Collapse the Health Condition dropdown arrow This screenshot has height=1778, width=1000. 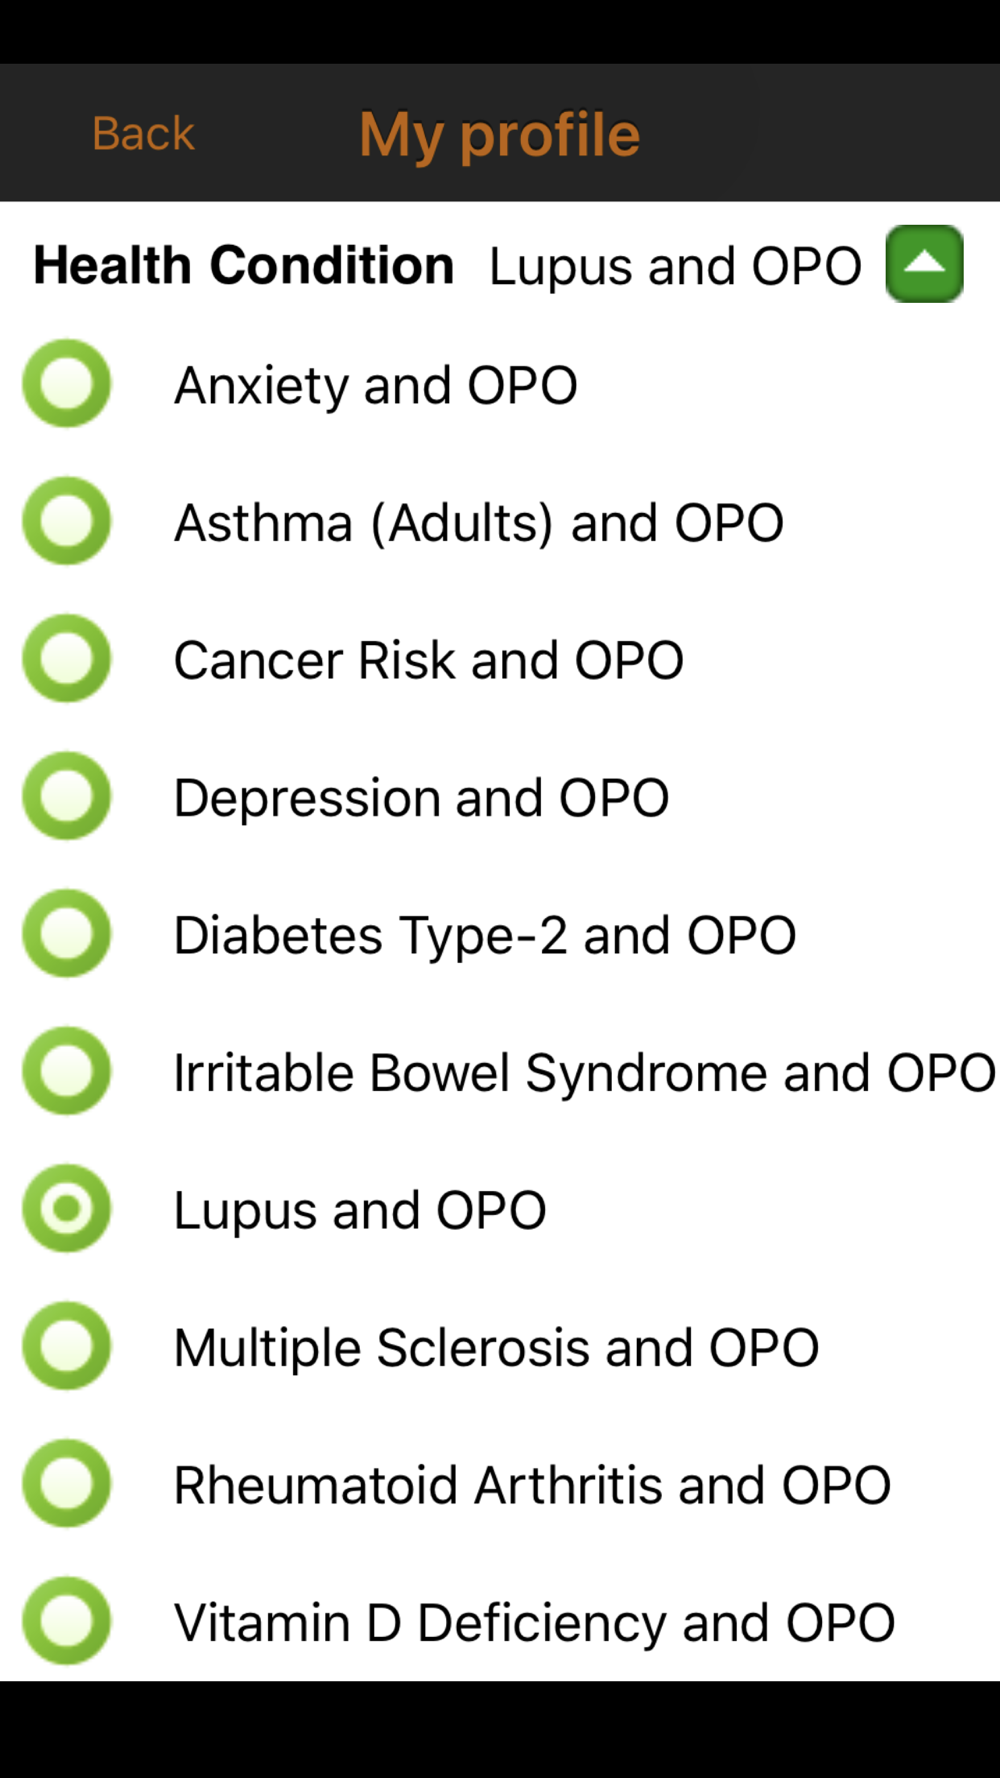pos(924,264)
